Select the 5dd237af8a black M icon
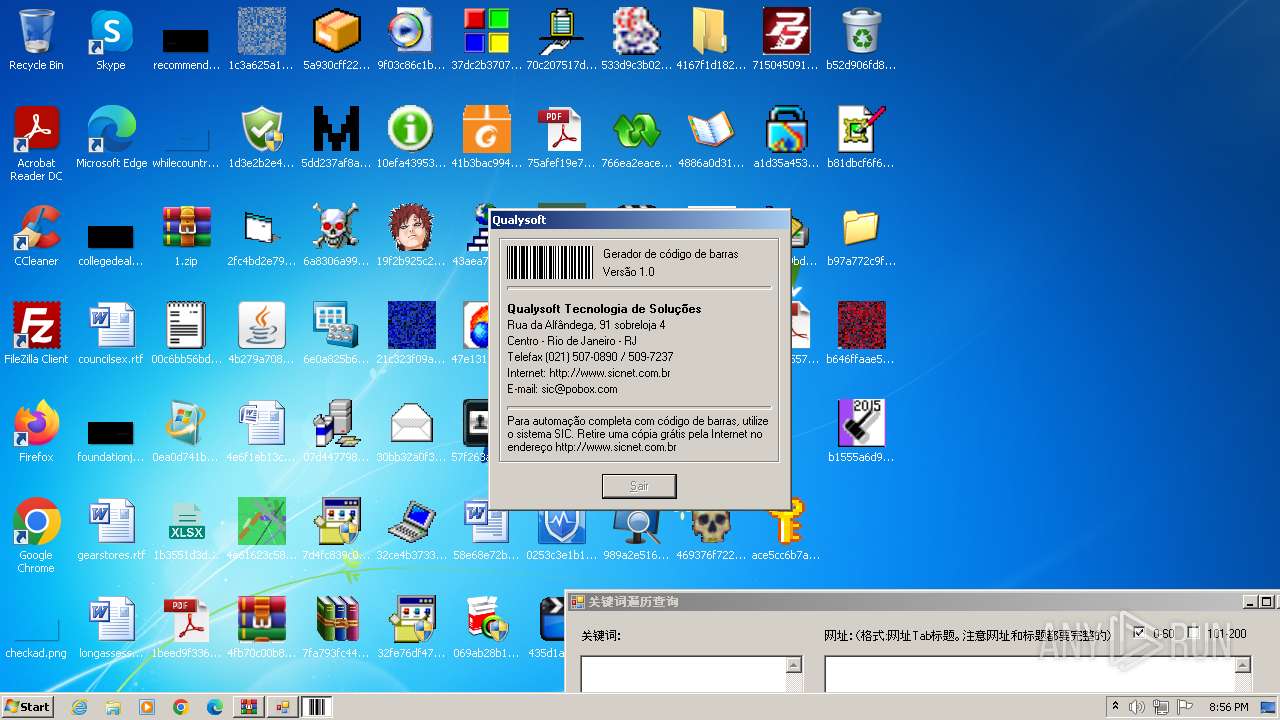The height and width of the screenshot is (720, 1280). click(x=336, y=138)
